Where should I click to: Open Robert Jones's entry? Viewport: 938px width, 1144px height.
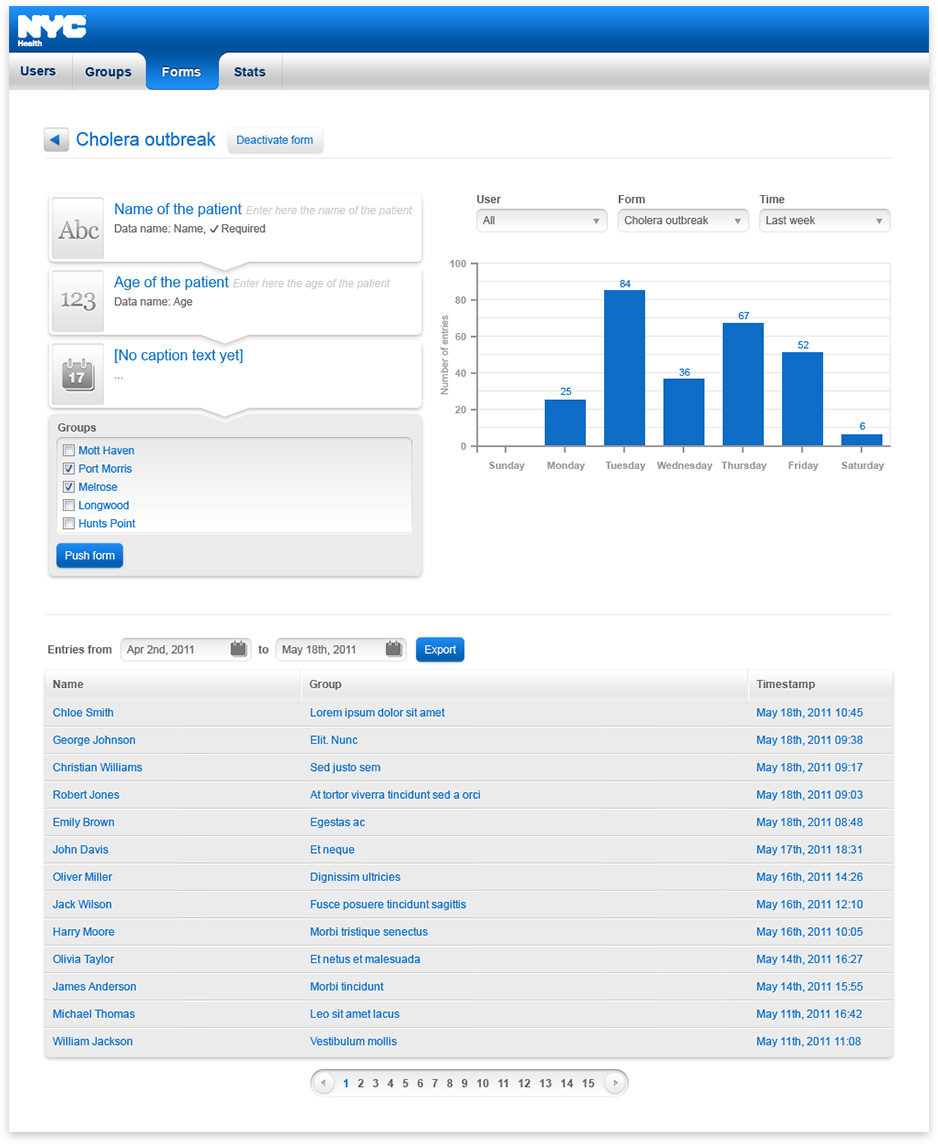[86, 795]
